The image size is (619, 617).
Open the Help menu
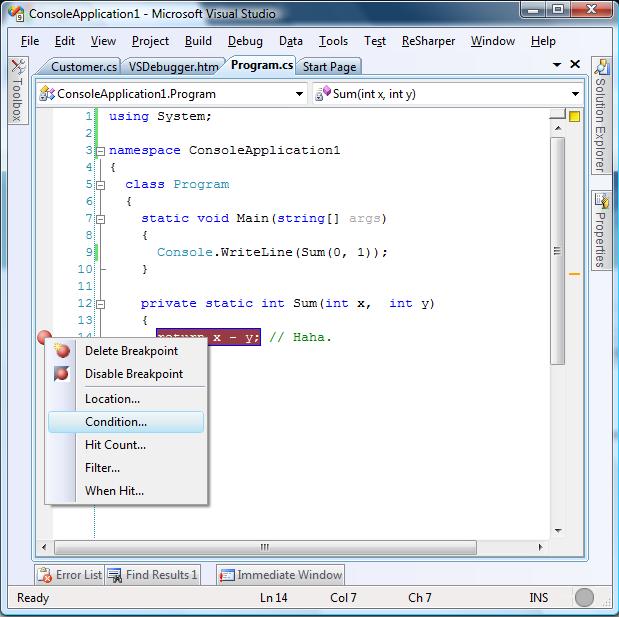pyautogui.click(x=543, y=41)
